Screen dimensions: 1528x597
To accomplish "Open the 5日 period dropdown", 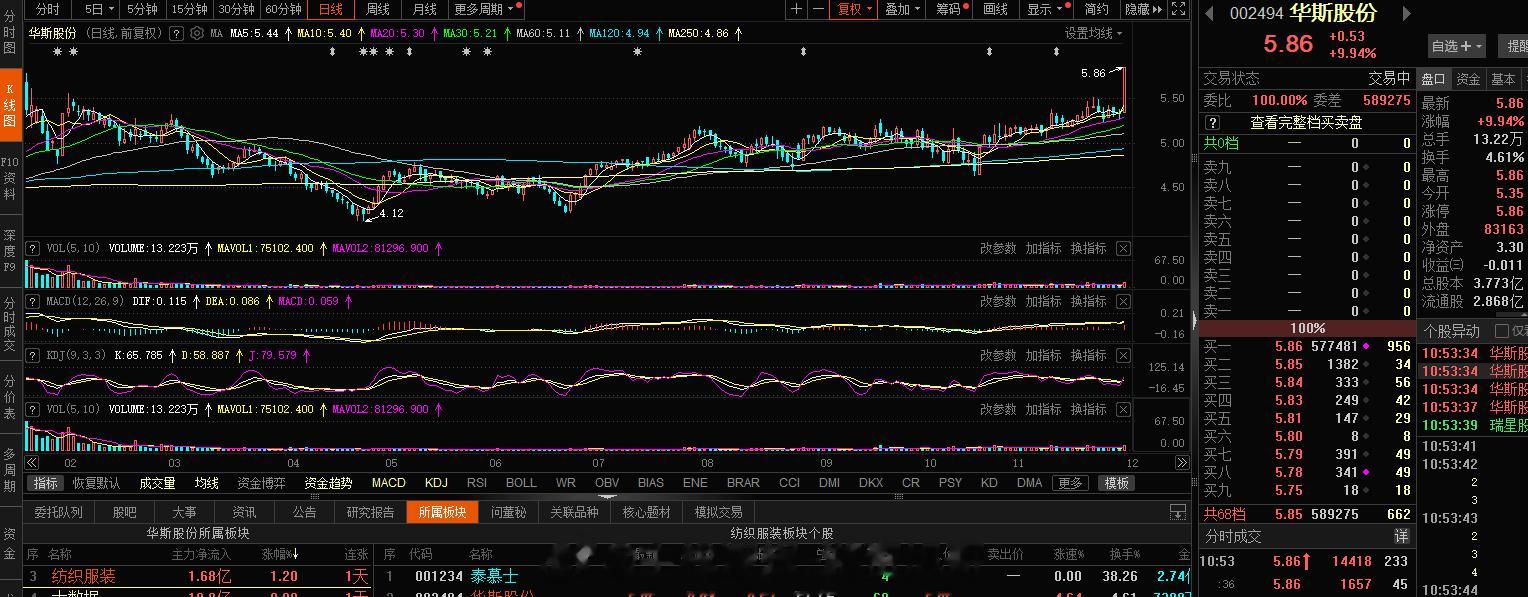I will coord(98,9).
